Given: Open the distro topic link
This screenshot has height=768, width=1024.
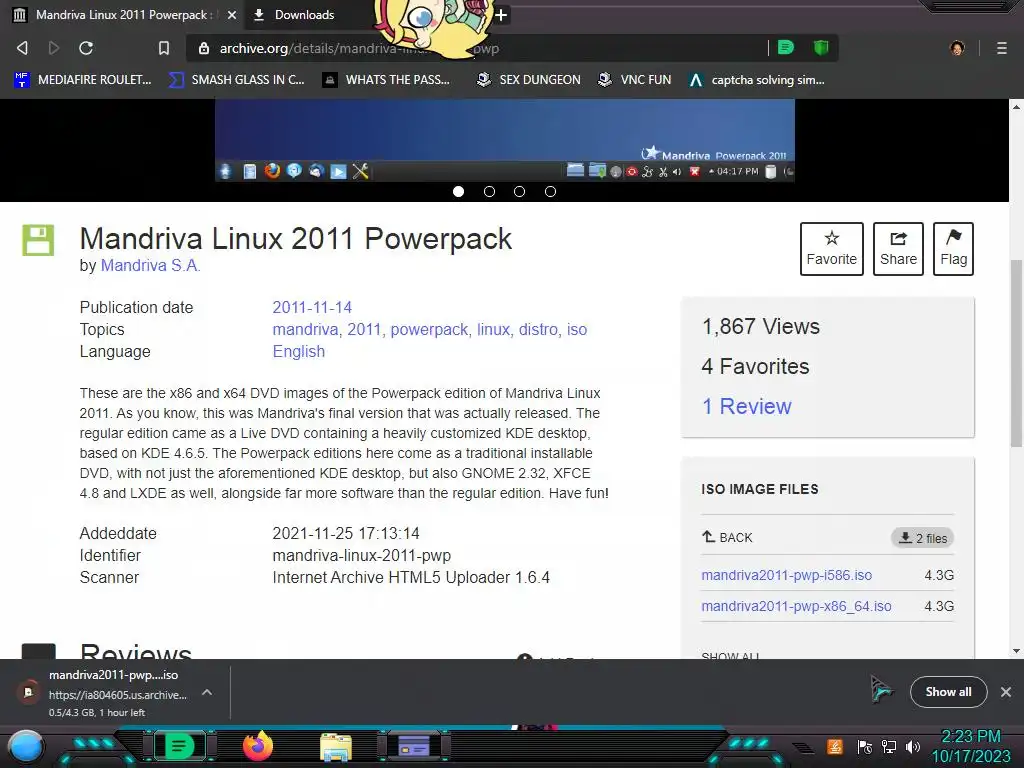Looking at the screenshot, I should tap(538, 329).
